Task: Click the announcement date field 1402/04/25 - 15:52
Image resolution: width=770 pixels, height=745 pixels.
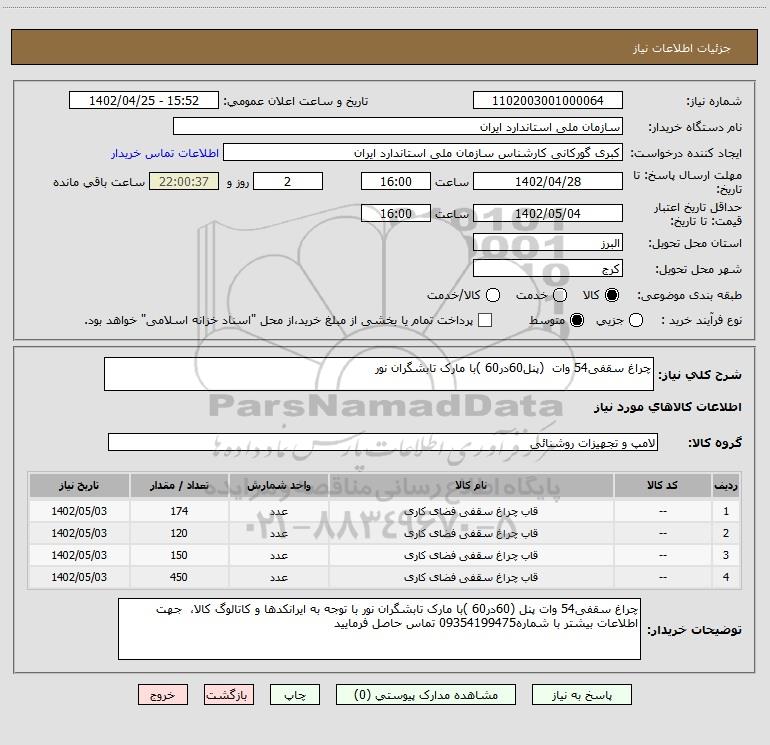Action: pyautogui.click(x=143, y=100)
